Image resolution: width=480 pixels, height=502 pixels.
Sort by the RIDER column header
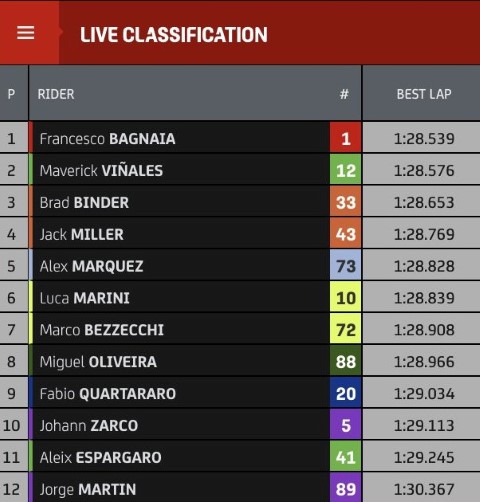pyautogui.click(x=56, y=94)
